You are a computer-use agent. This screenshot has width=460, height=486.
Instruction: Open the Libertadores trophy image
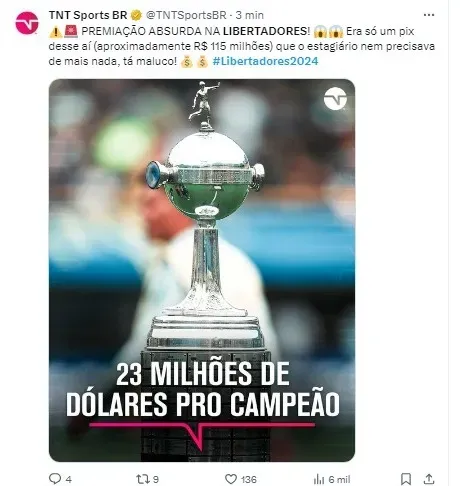pos(202,270)
